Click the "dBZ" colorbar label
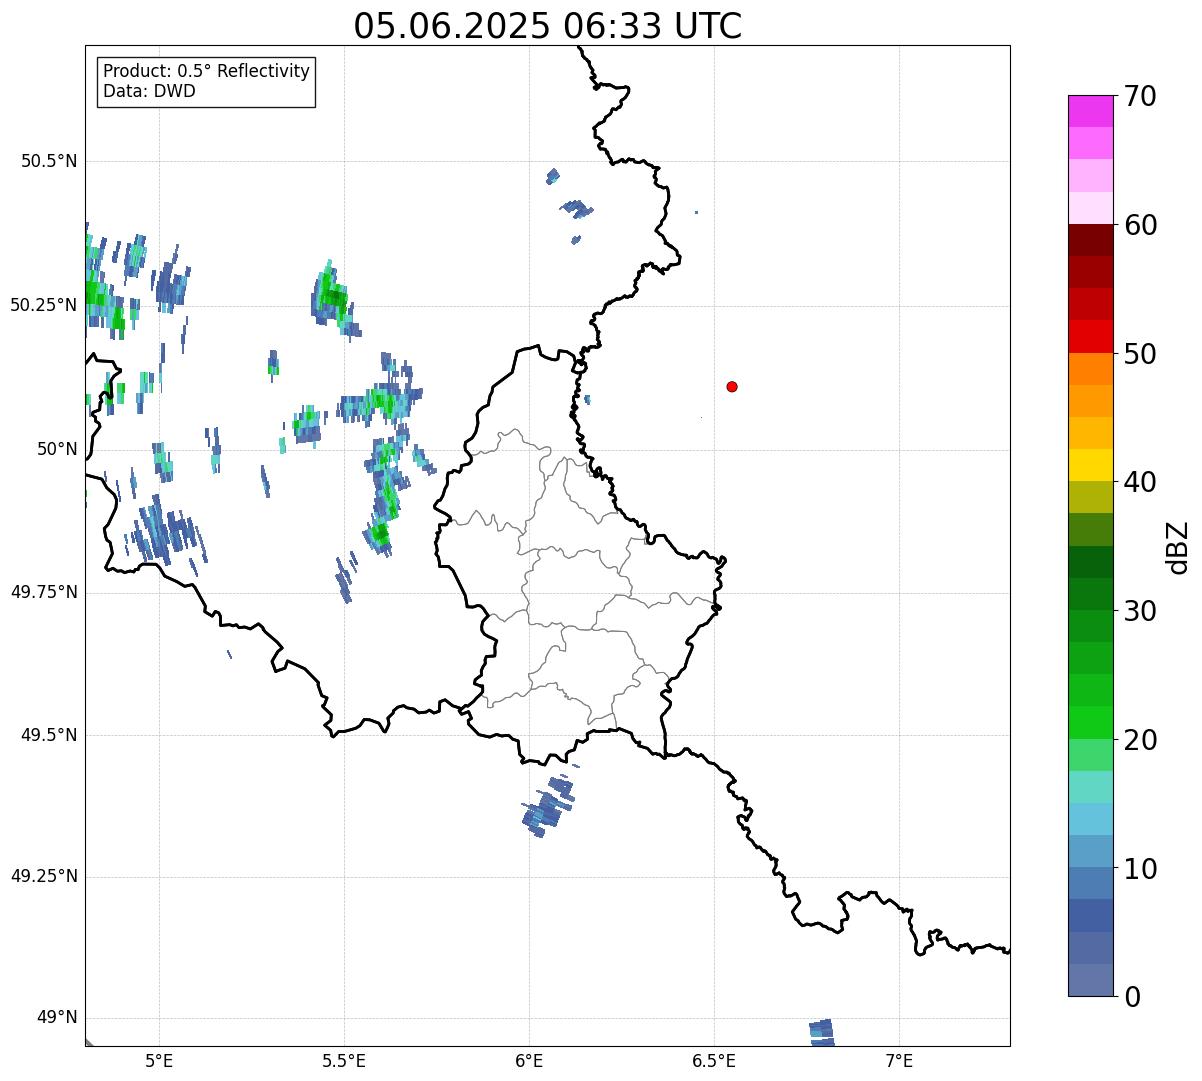 (1179, 546)
